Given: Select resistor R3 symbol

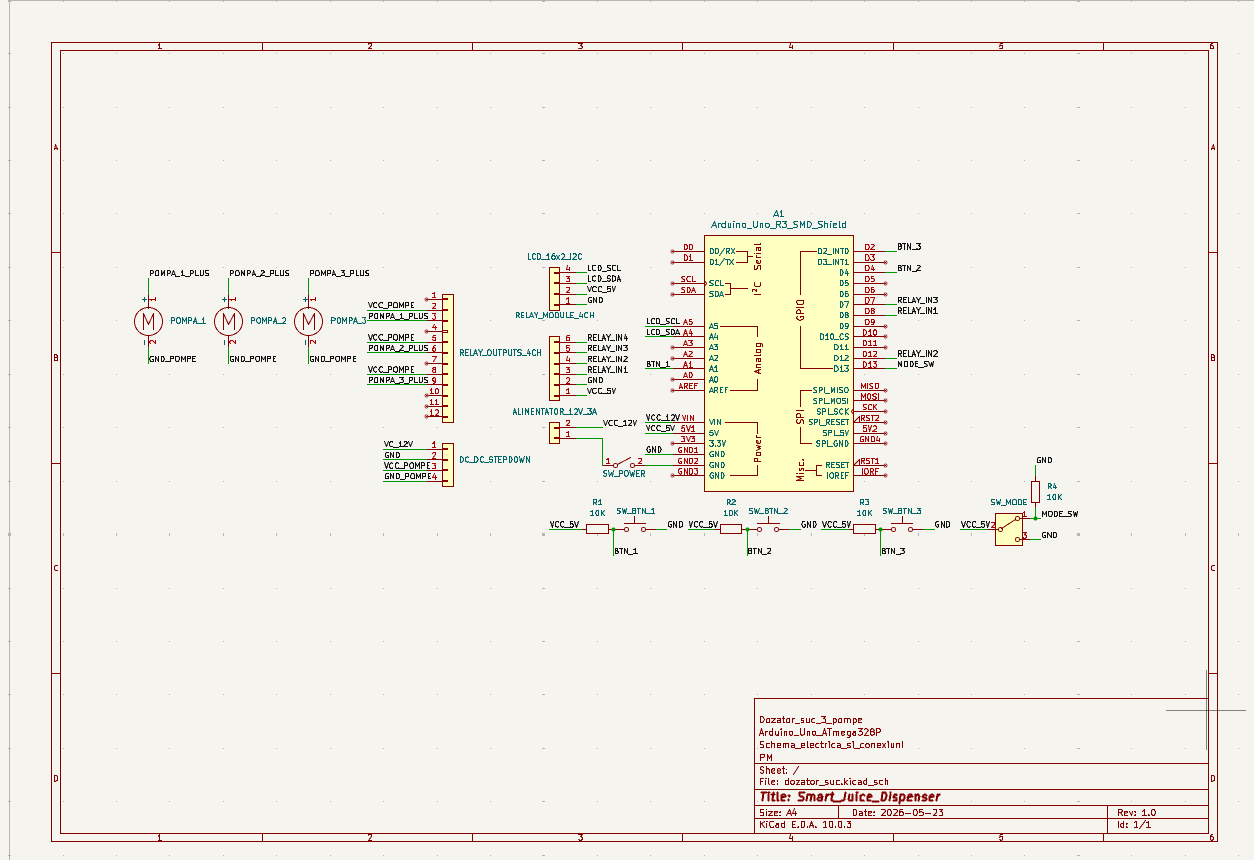Looking at the screenshot, I should (864, 527).
